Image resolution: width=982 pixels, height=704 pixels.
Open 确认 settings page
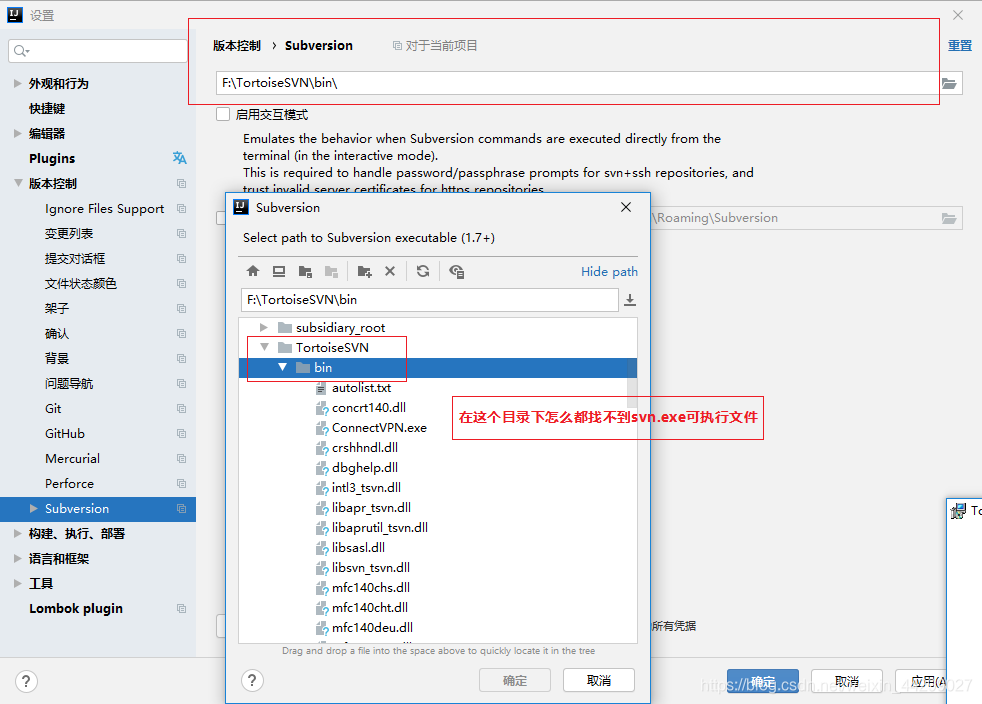tap(57, 334)
